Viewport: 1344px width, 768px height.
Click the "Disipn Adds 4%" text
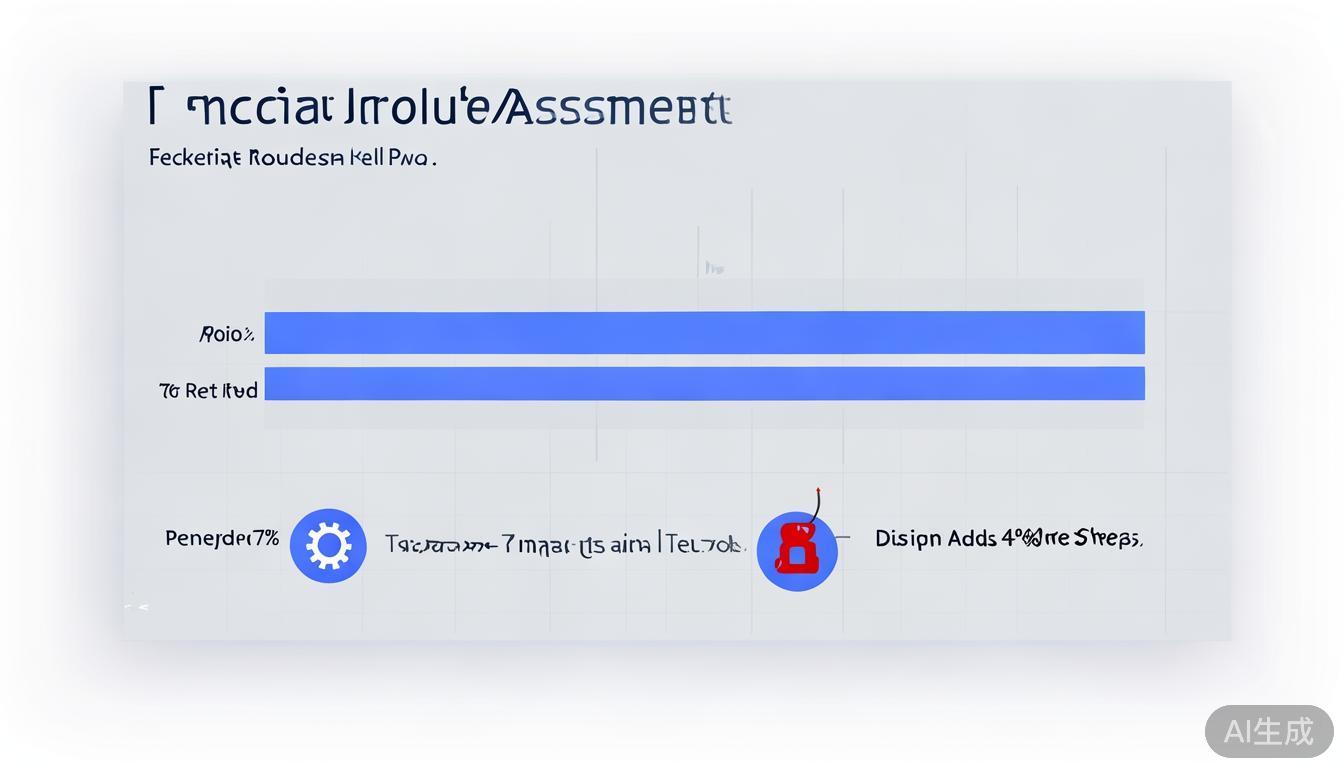[x=1008, y=539]
